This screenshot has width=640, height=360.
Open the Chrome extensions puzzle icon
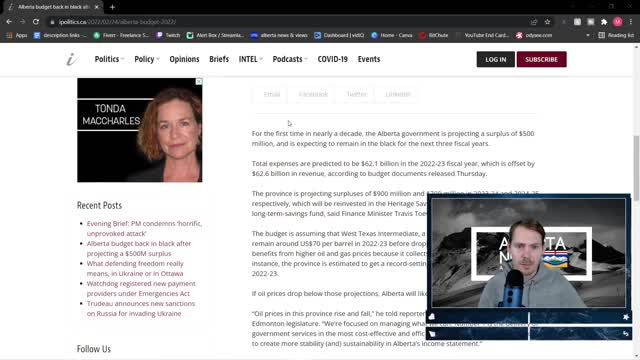pyautogui.click(x=604, y=22)
